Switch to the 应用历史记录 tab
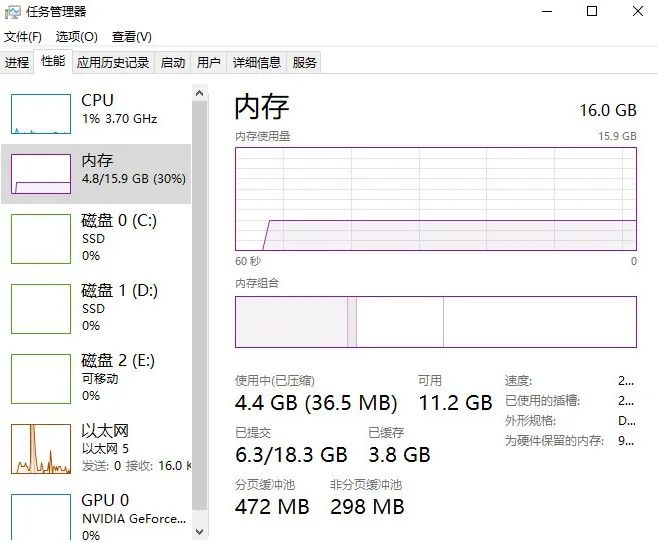Image resolution: width=658 pixels, height=543 pixels. 113,62
